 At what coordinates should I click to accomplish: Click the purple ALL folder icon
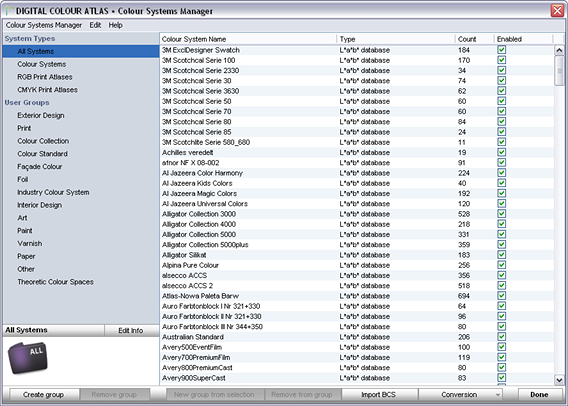(28, 358)
